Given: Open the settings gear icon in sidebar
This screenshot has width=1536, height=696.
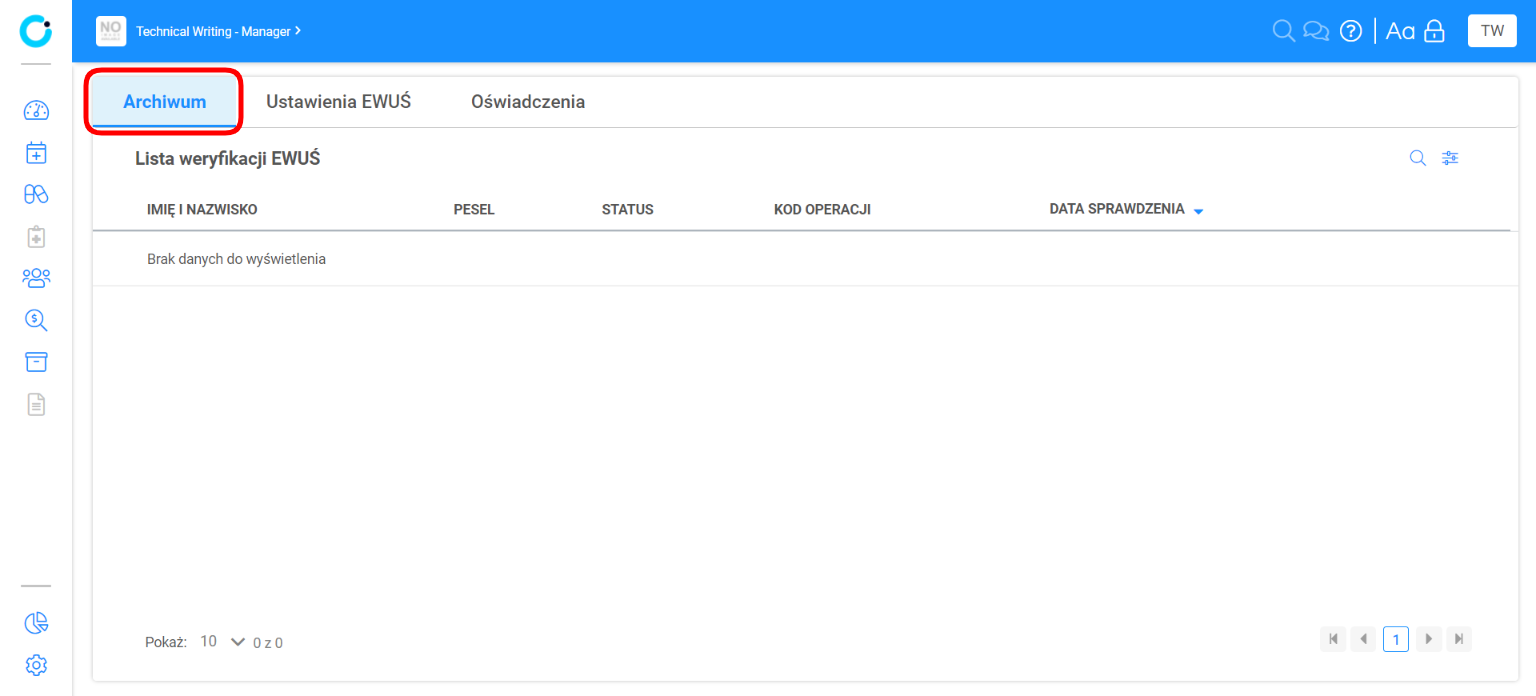Looking at the screenshot, I should pos(36,665).
